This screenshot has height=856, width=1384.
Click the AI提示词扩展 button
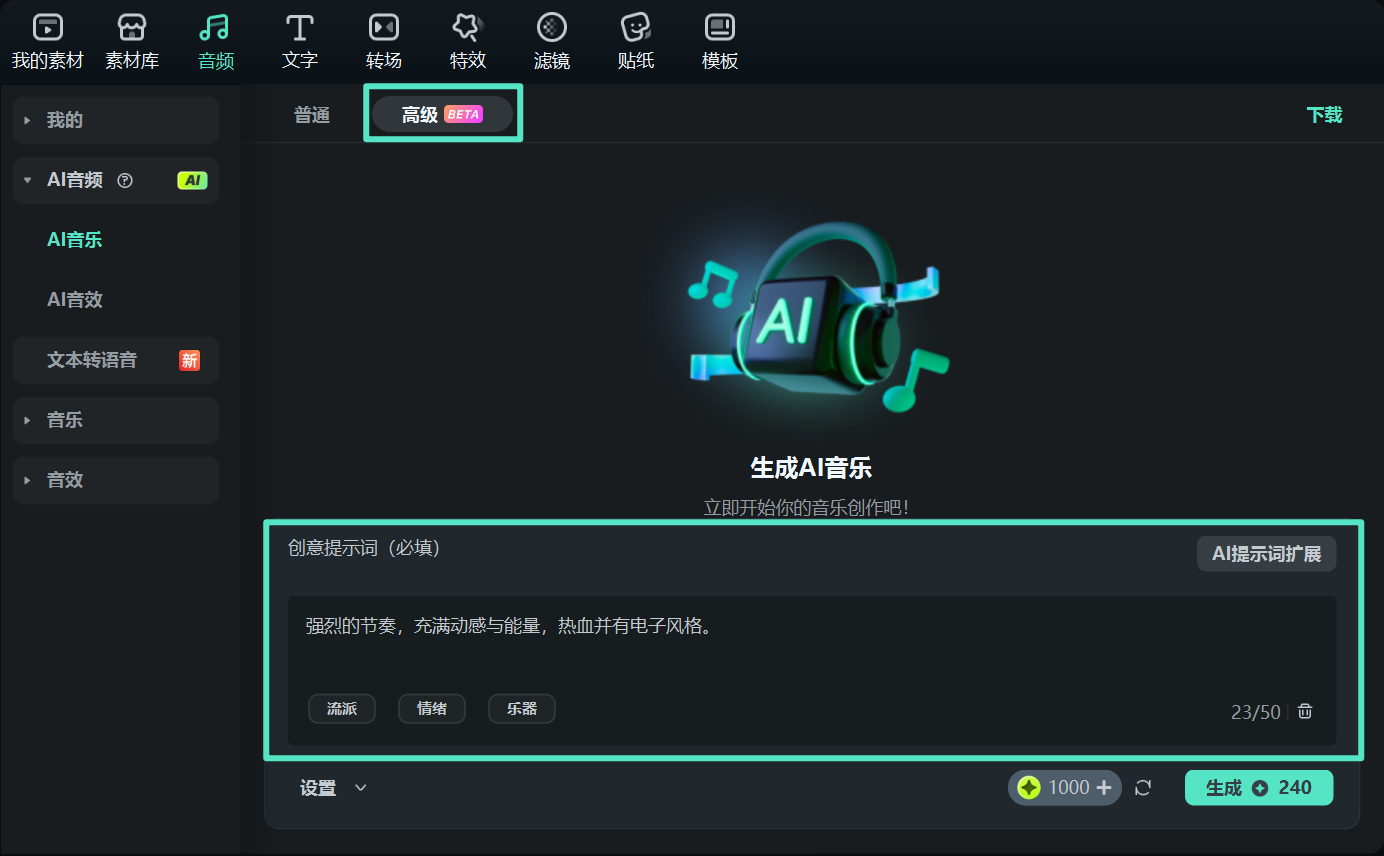[1266, 553]
